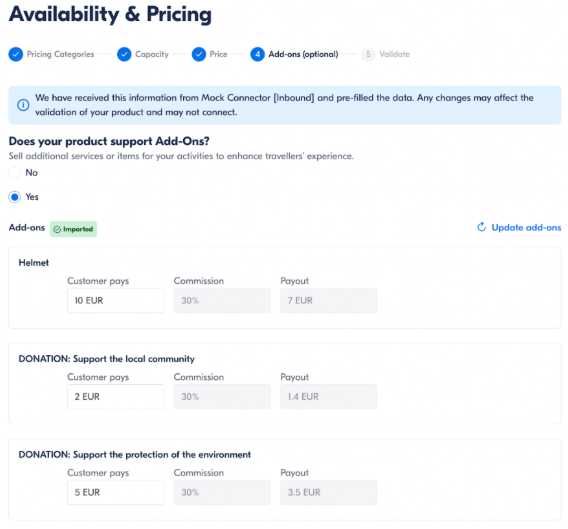568x529 pixels.
Task: Switch to the Capacity step label
Action: tap(152, 54)
